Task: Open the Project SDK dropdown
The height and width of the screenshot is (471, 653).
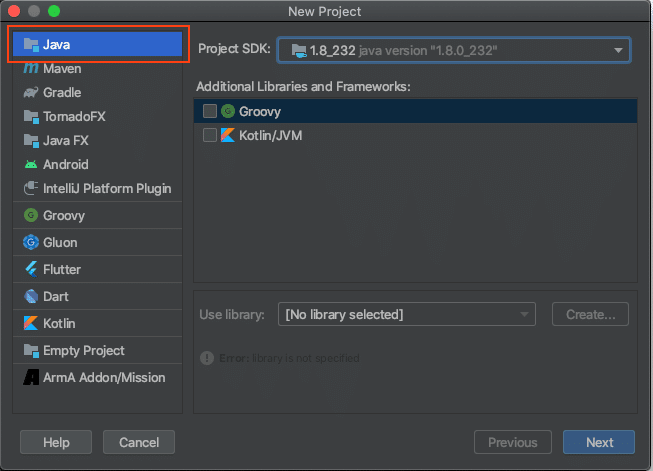Action: [454, 50]
